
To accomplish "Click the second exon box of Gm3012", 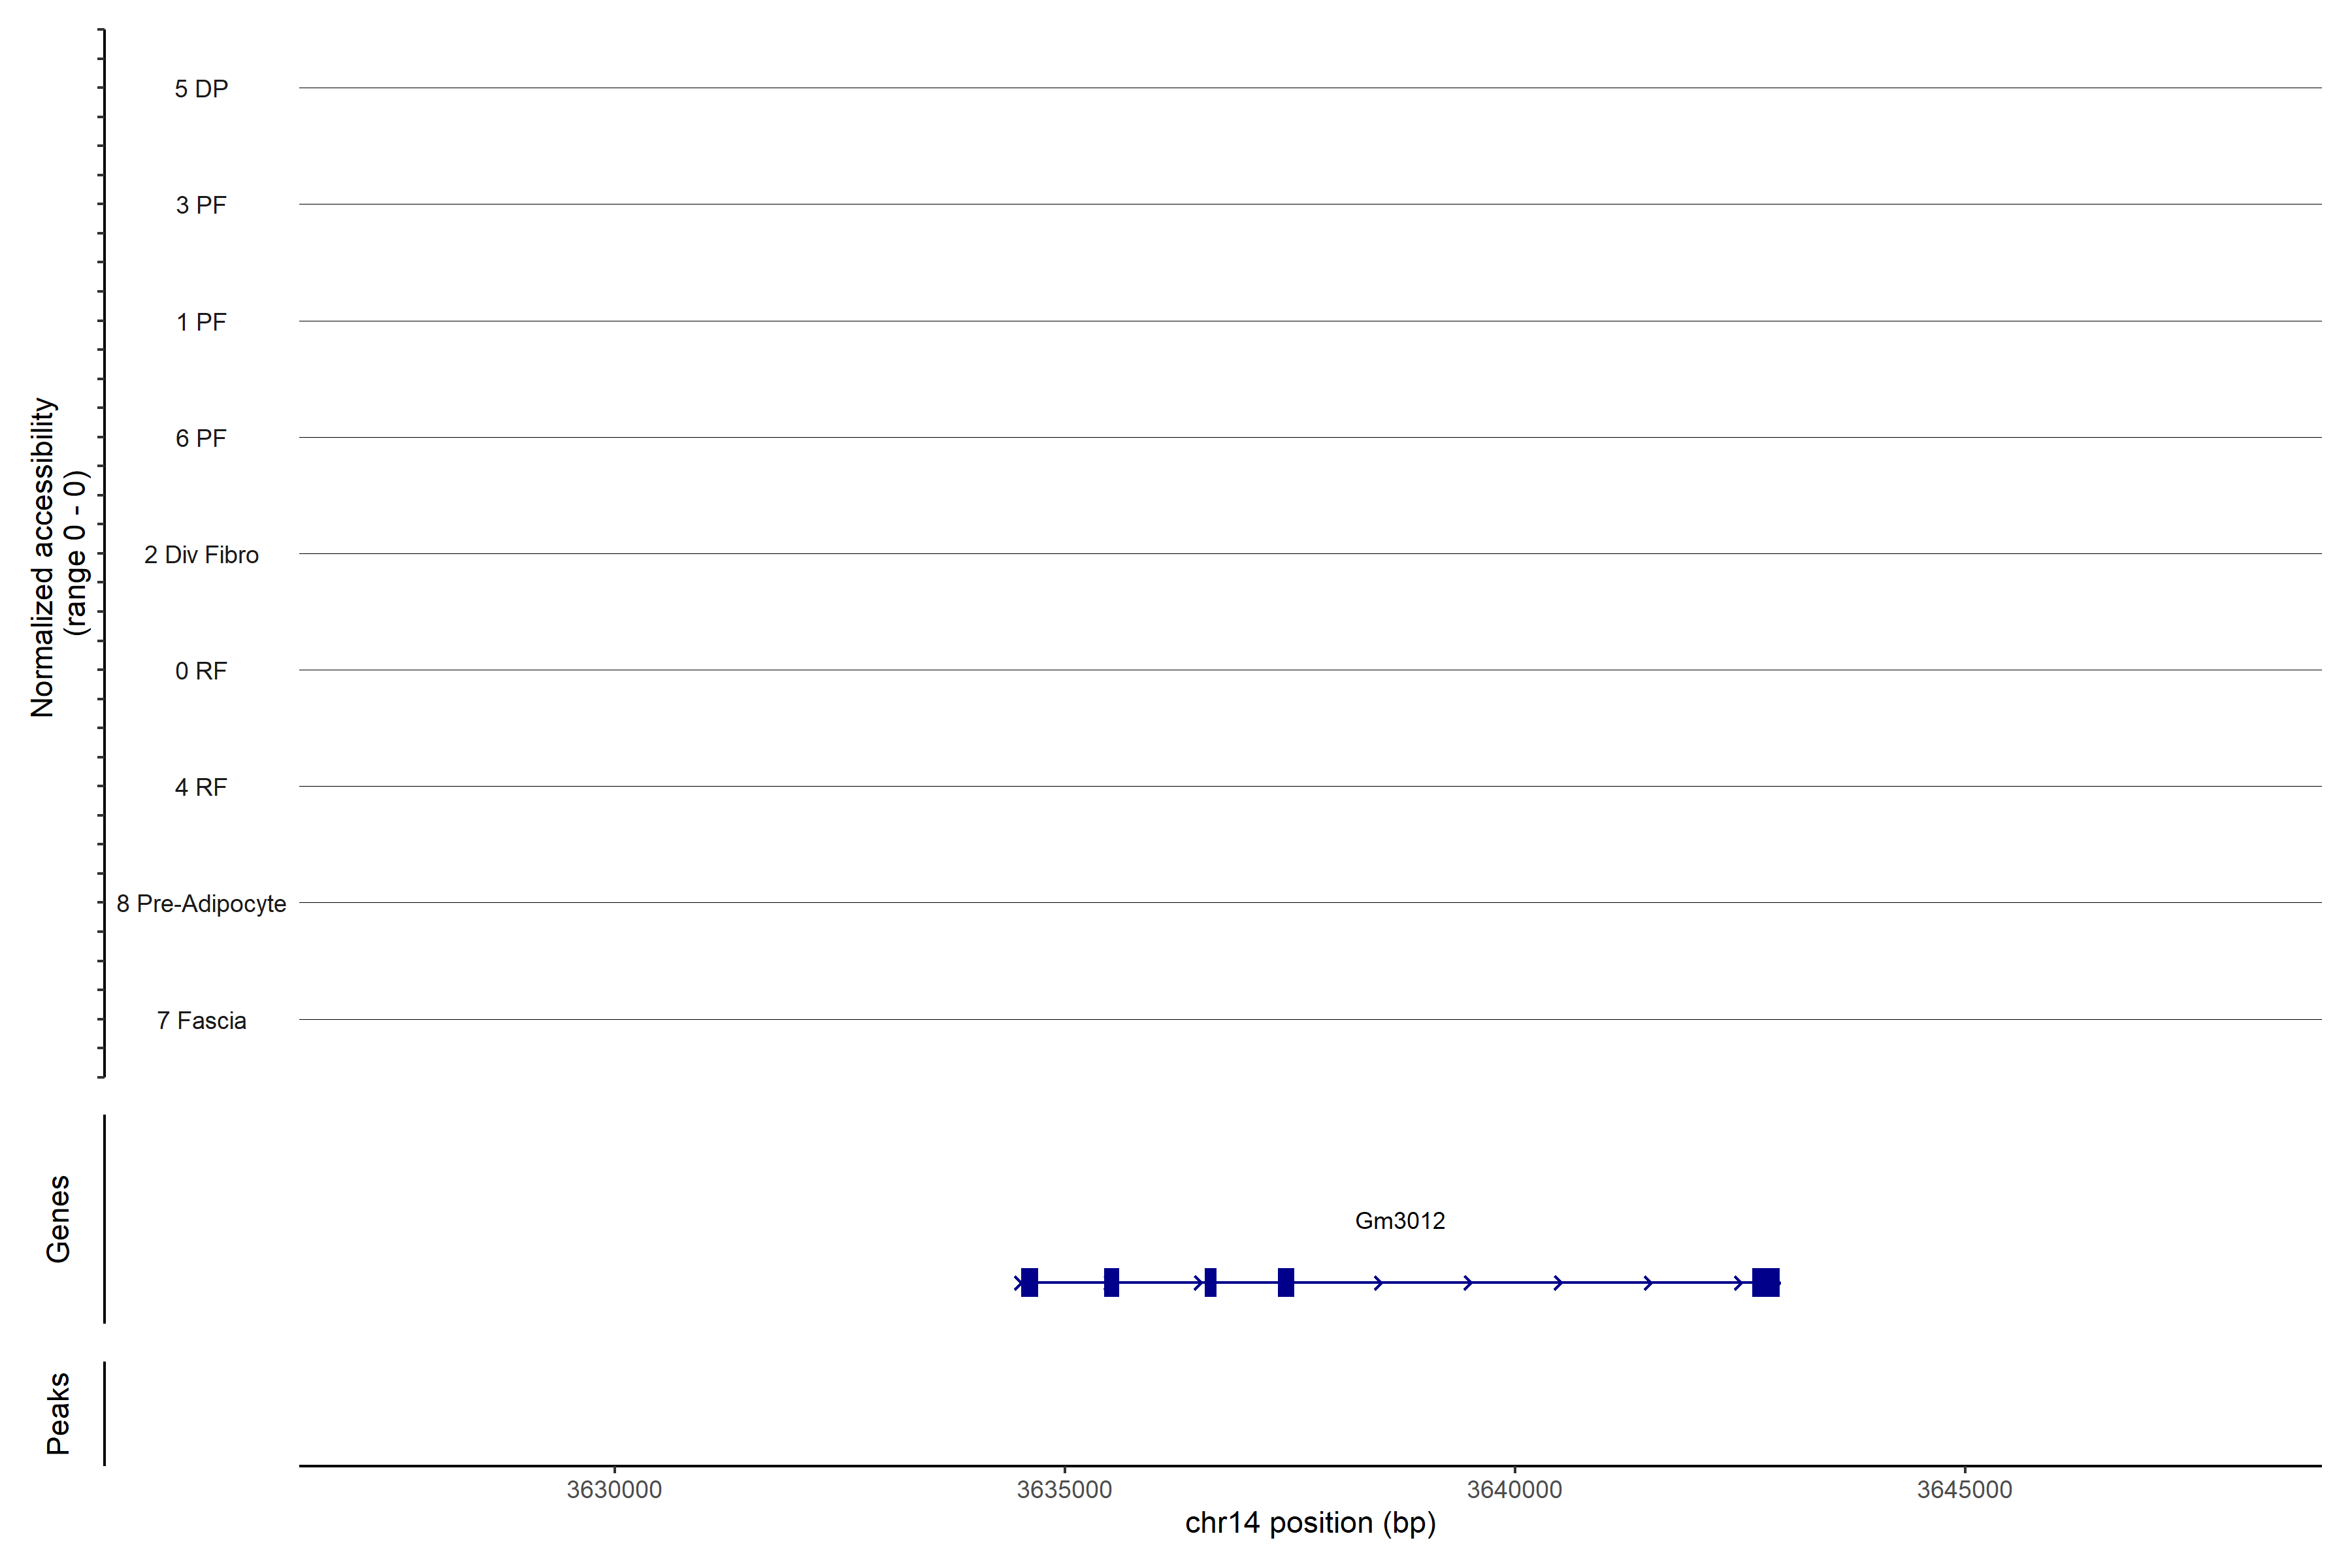I will pos(1111,1282).
